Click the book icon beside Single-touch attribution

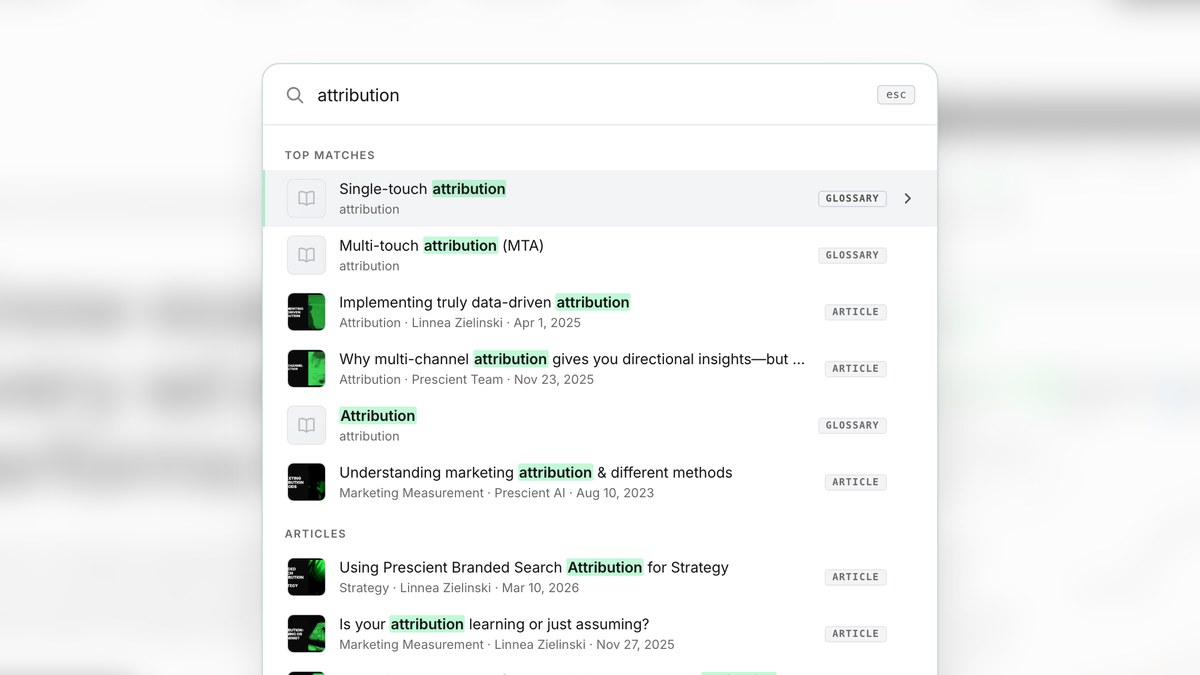(x=306, y=198)
